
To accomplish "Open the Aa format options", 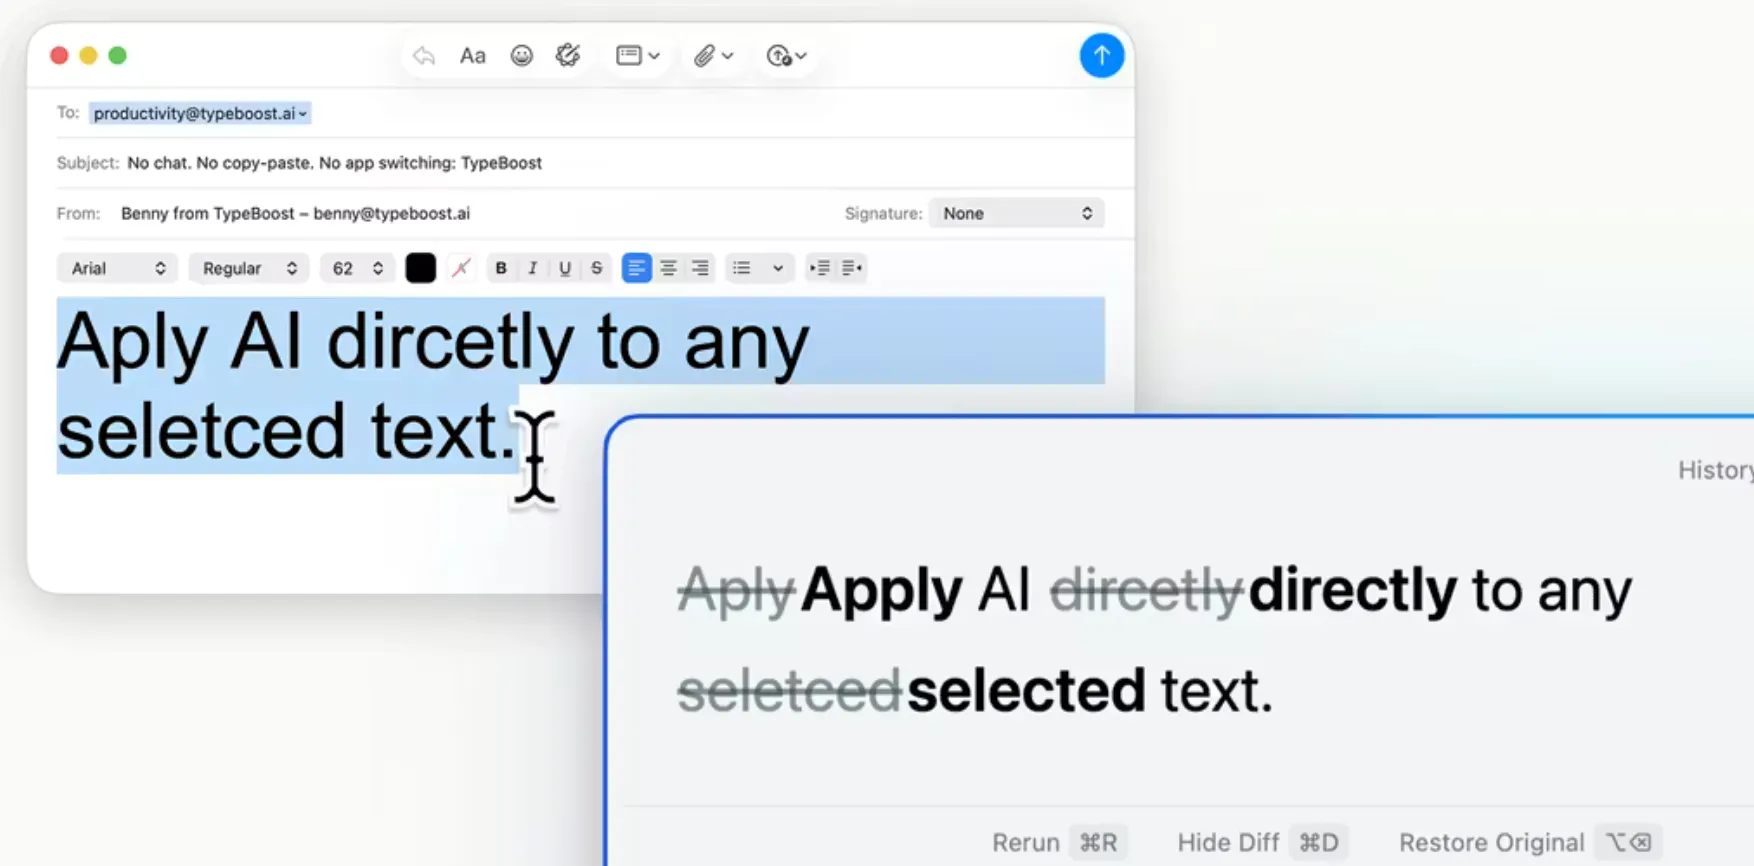I will click(472, 56).
